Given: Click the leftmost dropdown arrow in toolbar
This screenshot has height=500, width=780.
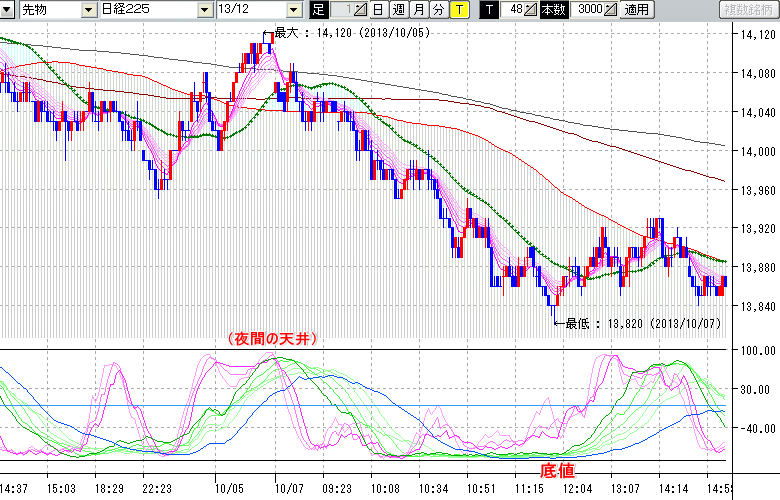Looking at the screenshot, I should click(x=8, y=10).
